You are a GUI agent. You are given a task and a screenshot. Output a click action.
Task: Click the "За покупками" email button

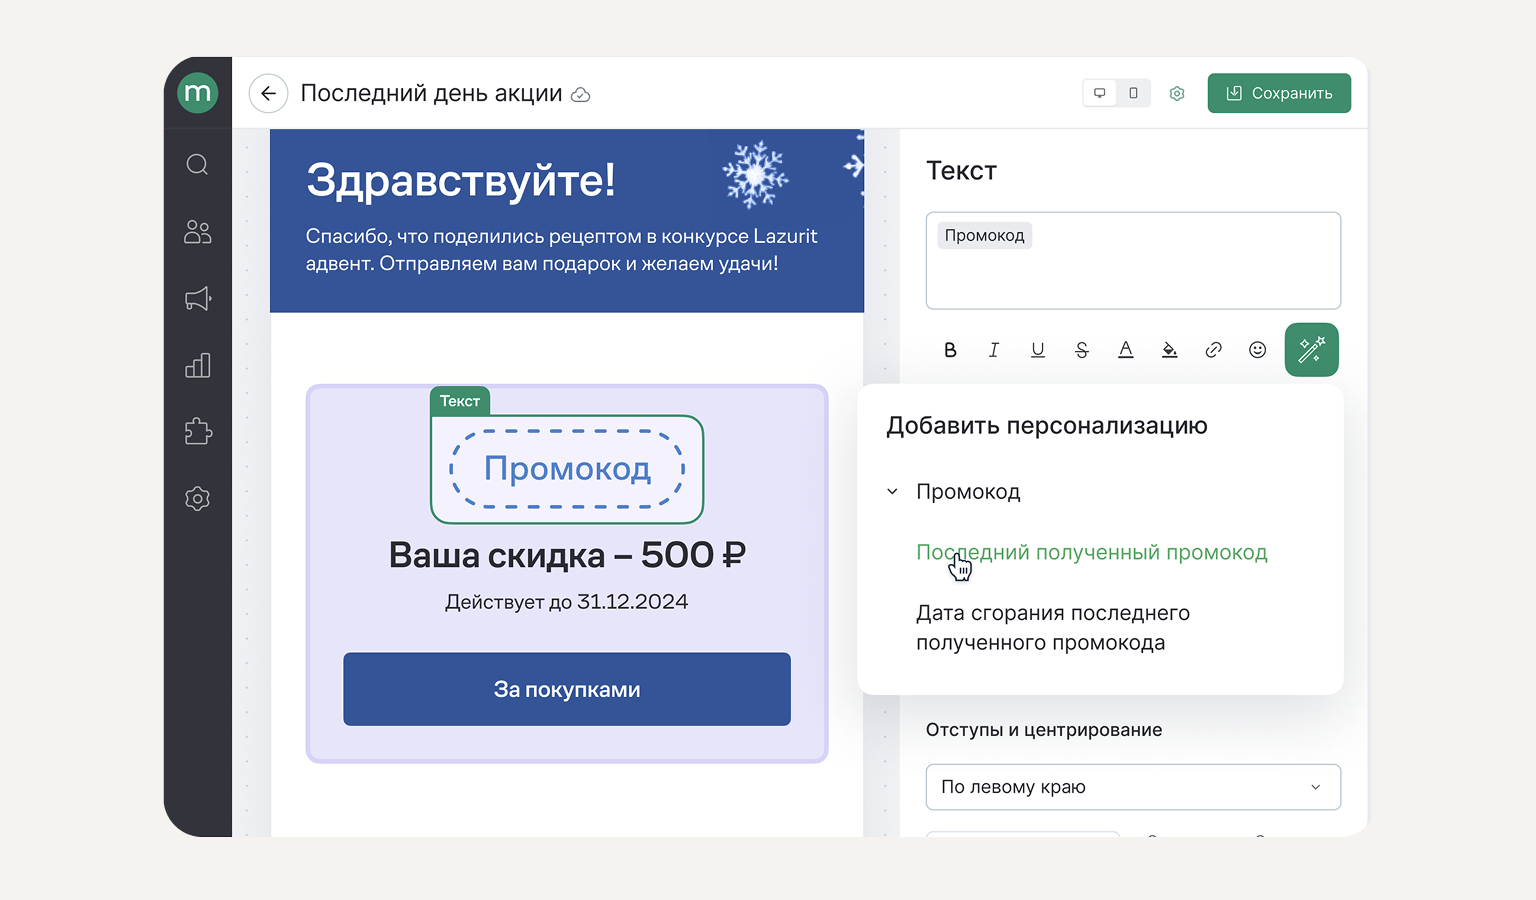[566, 690]
